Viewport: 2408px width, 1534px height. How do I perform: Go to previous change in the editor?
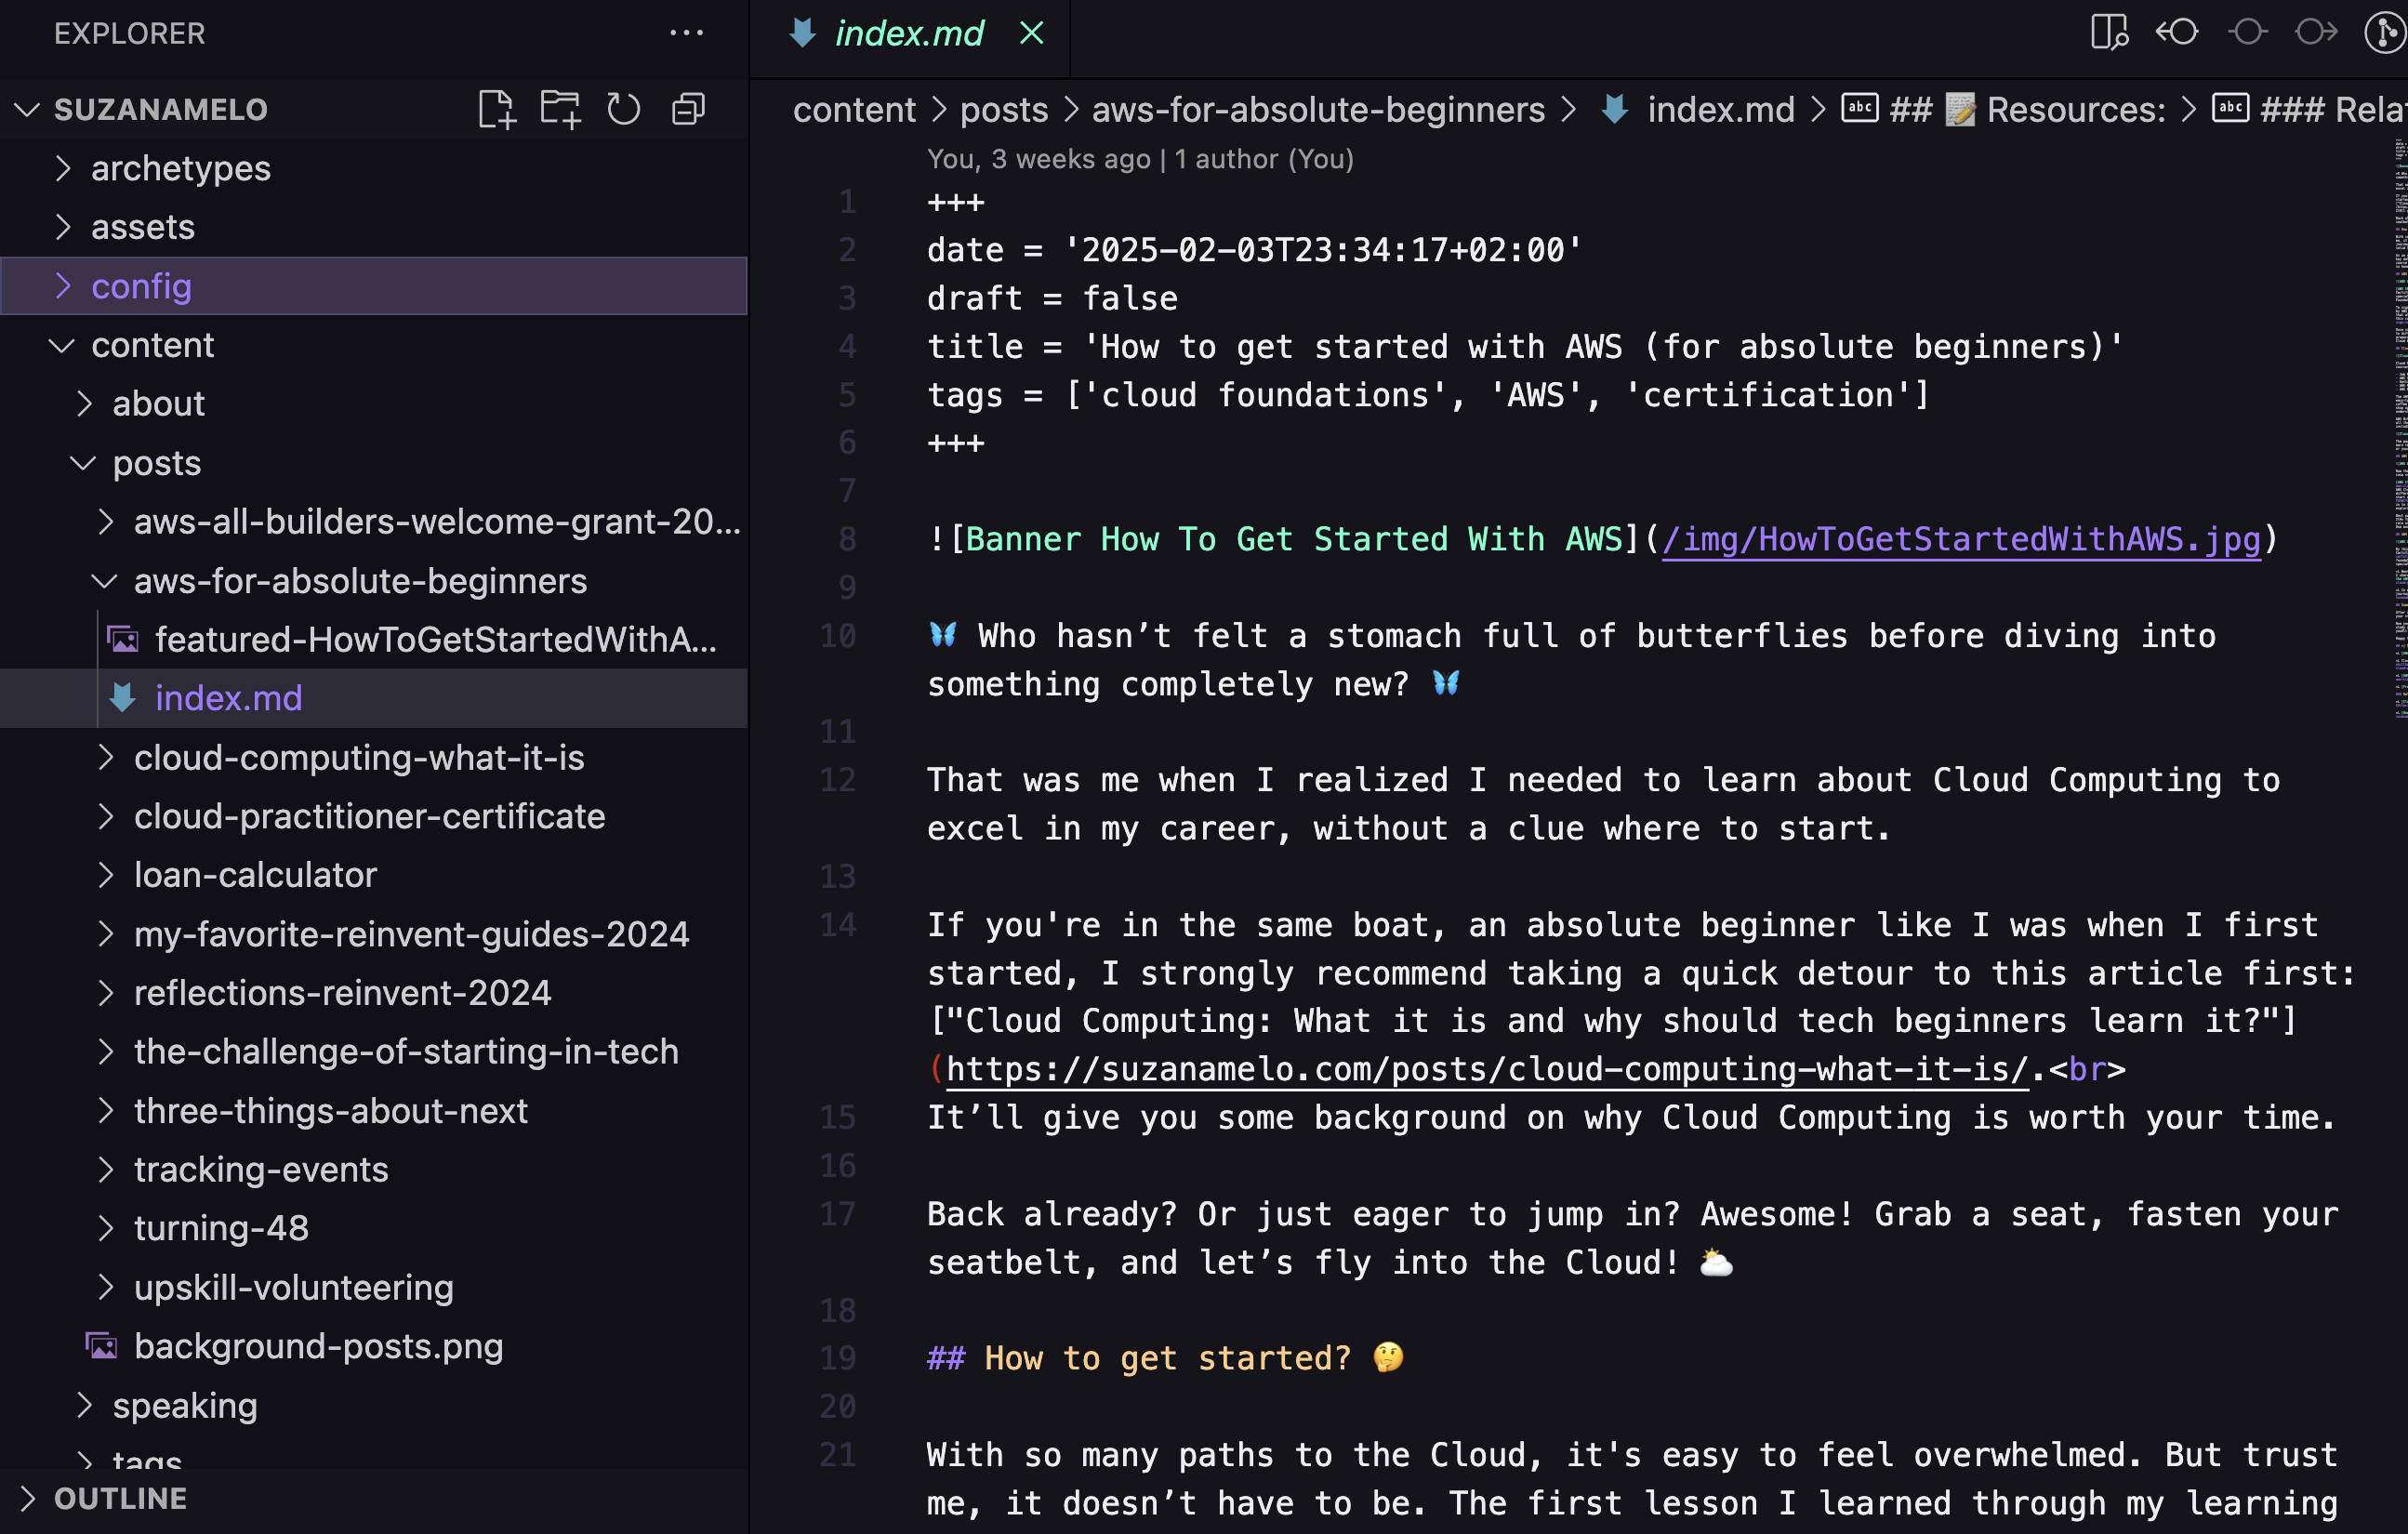(x=2177, y=32)
